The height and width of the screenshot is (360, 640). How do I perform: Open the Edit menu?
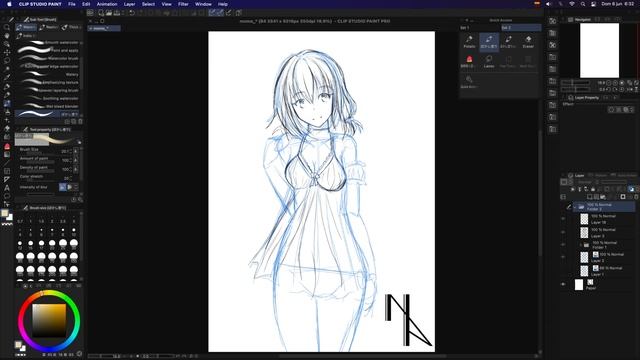coord(86,4)
